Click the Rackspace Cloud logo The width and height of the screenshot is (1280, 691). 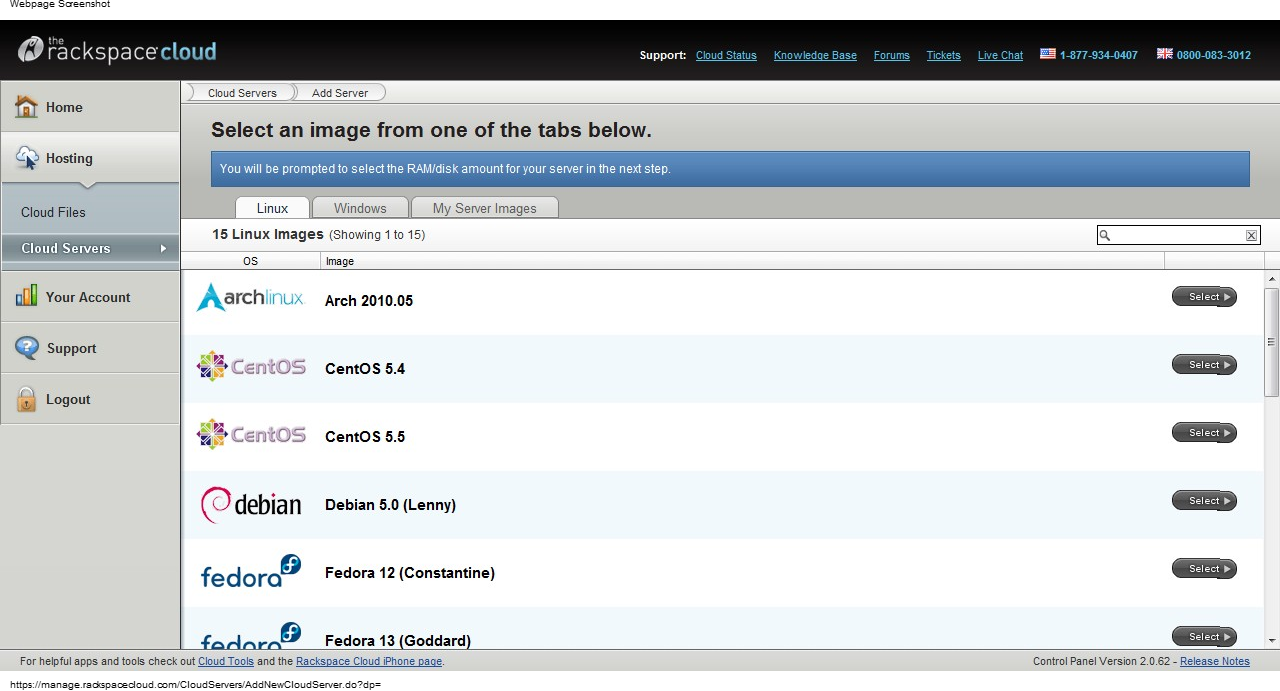click(x=117, y=50)
